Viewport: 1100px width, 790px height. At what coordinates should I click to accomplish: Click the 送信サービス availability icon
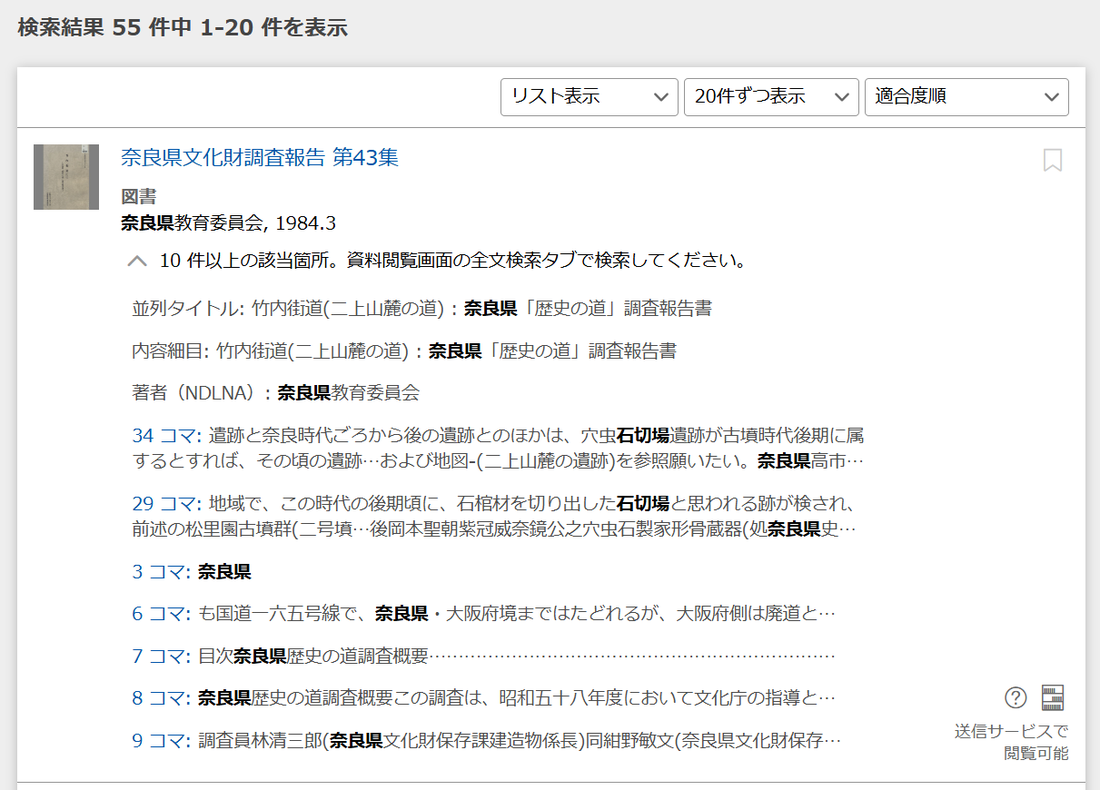pos(1052,697)
